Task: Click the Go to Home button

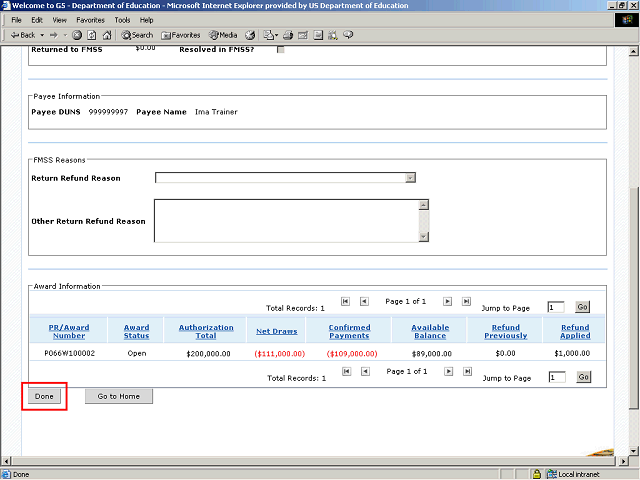Action: tap(118, 396)
